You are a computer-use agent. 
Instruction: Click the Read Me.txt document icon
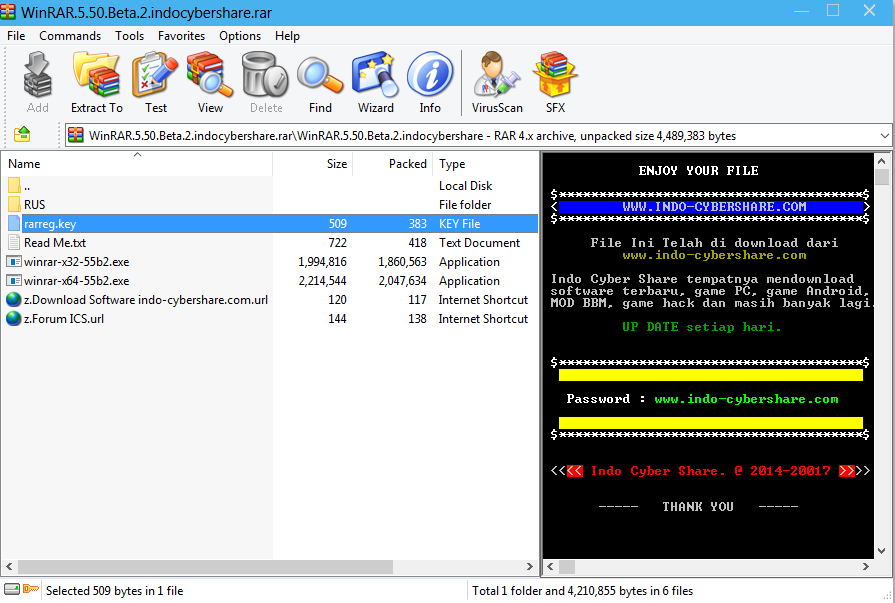tap(14, 242)
